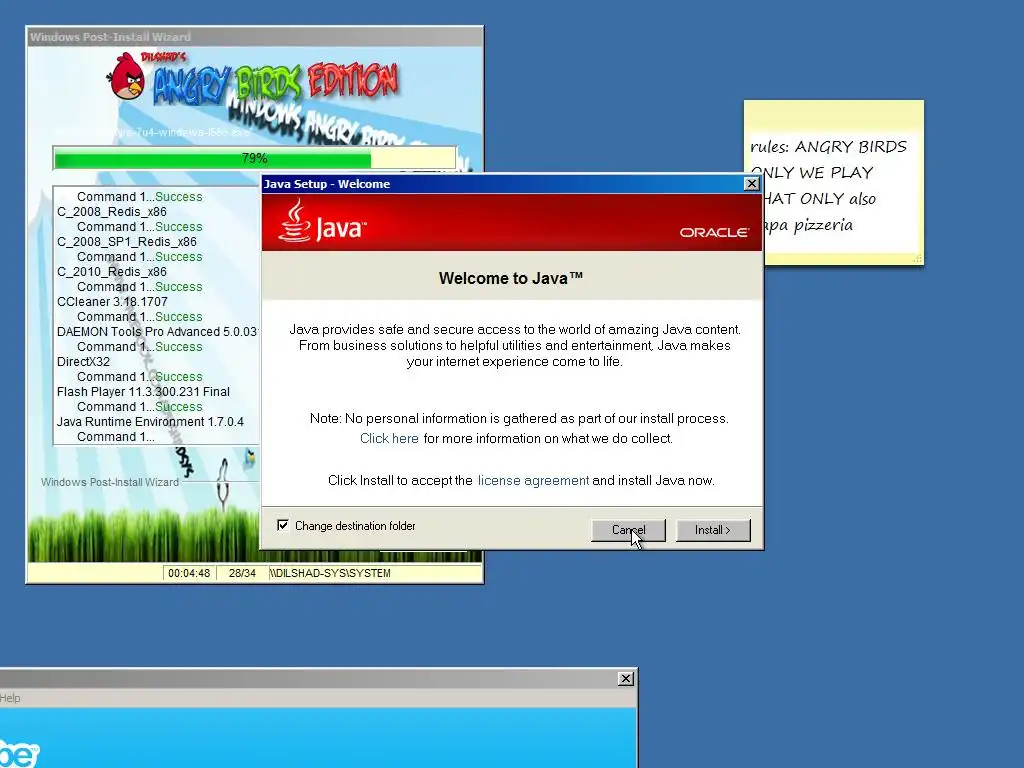The image size is (1024, 768).
Task: Close the Java Setup Welcome dialog
Action: click(752, 184)
